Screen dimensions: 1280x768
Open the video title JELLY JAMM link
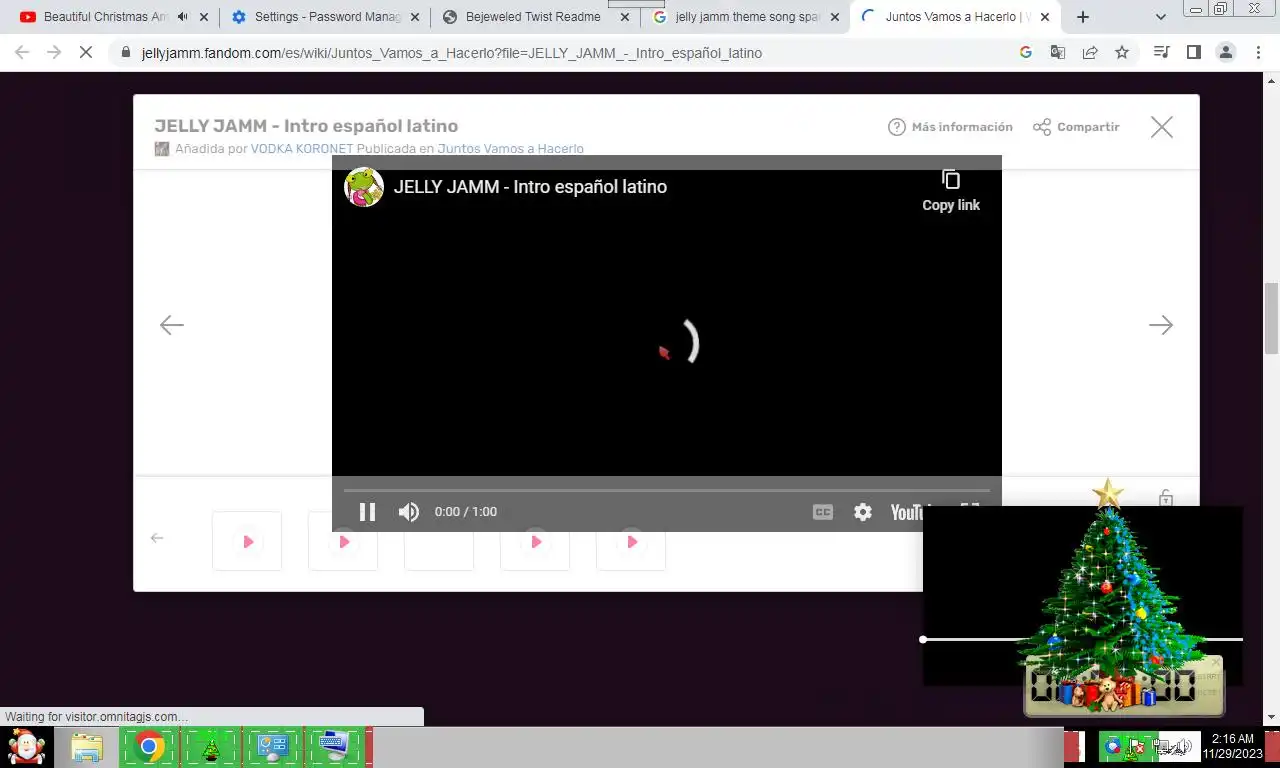[x=530, y=187]
